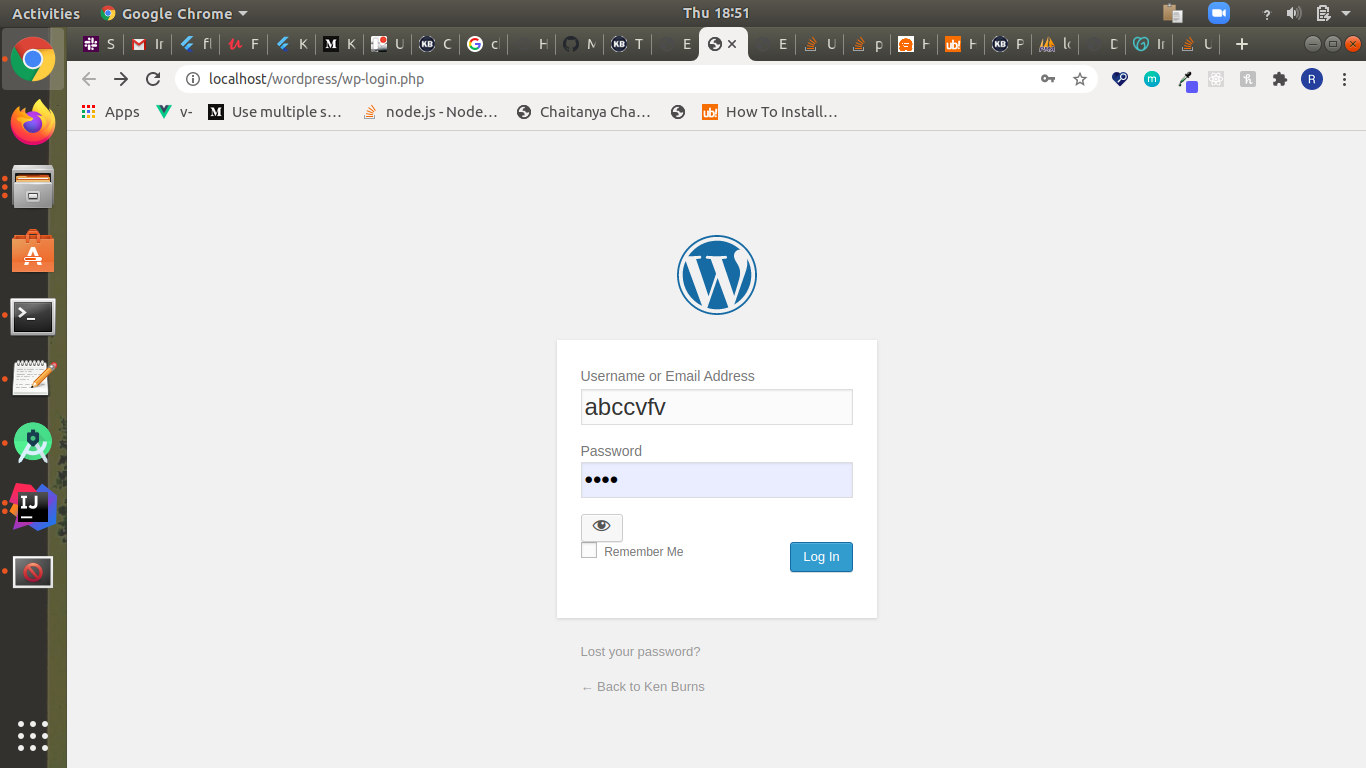
Task: Open the saved passwords key icon
Action: (1048, 79)
